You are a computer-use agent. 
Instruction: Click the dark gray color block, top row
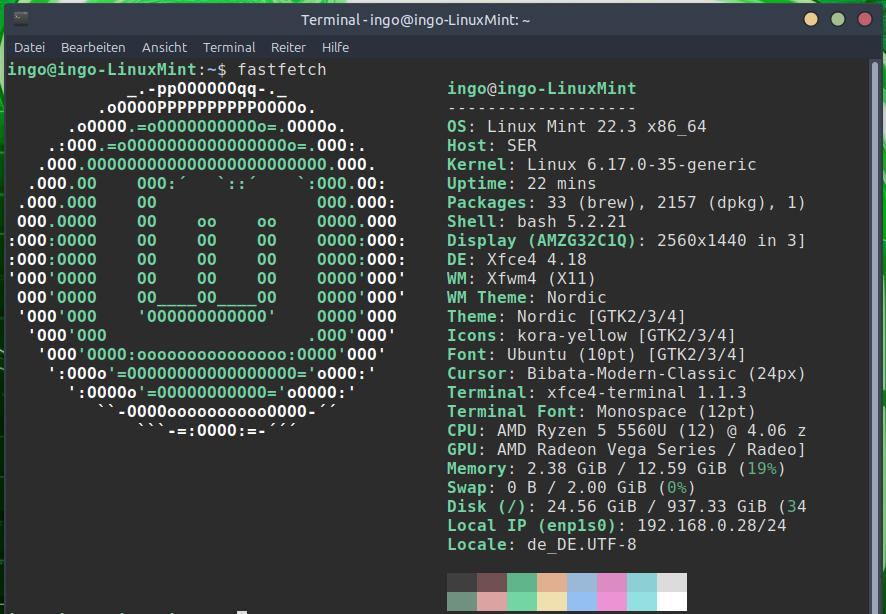462,582
